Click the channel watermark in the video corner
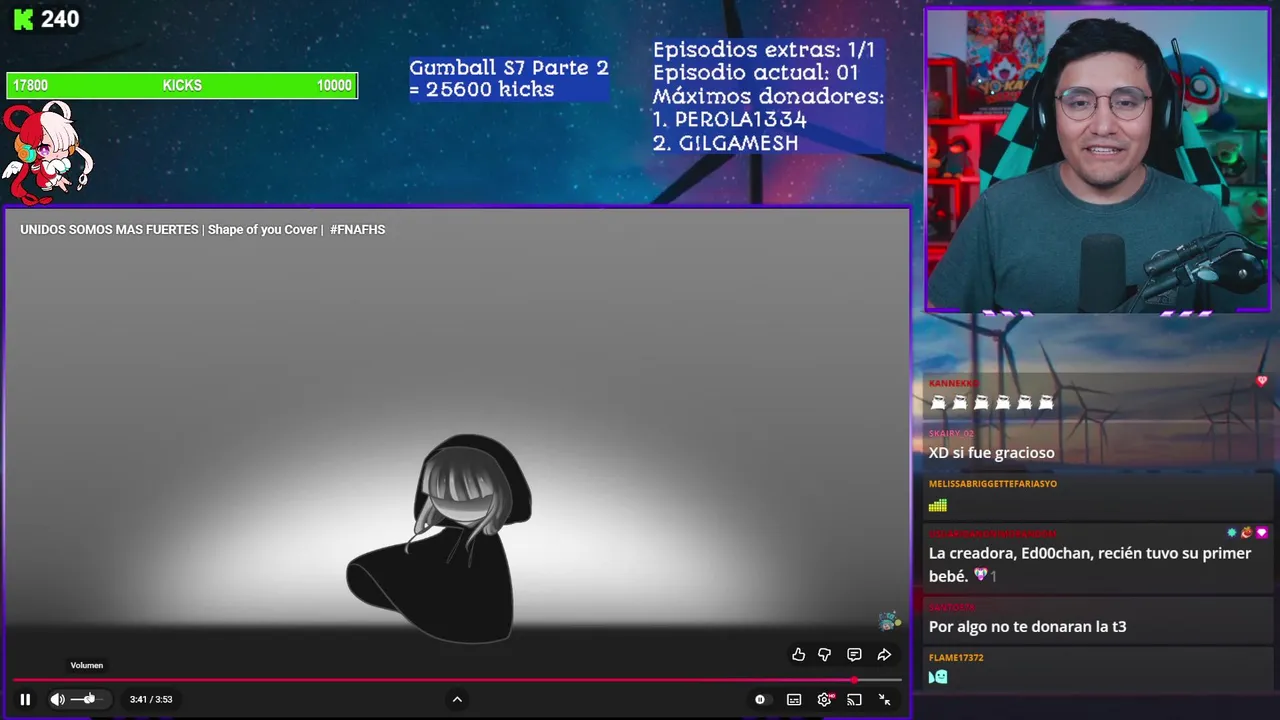 point(889,621)
